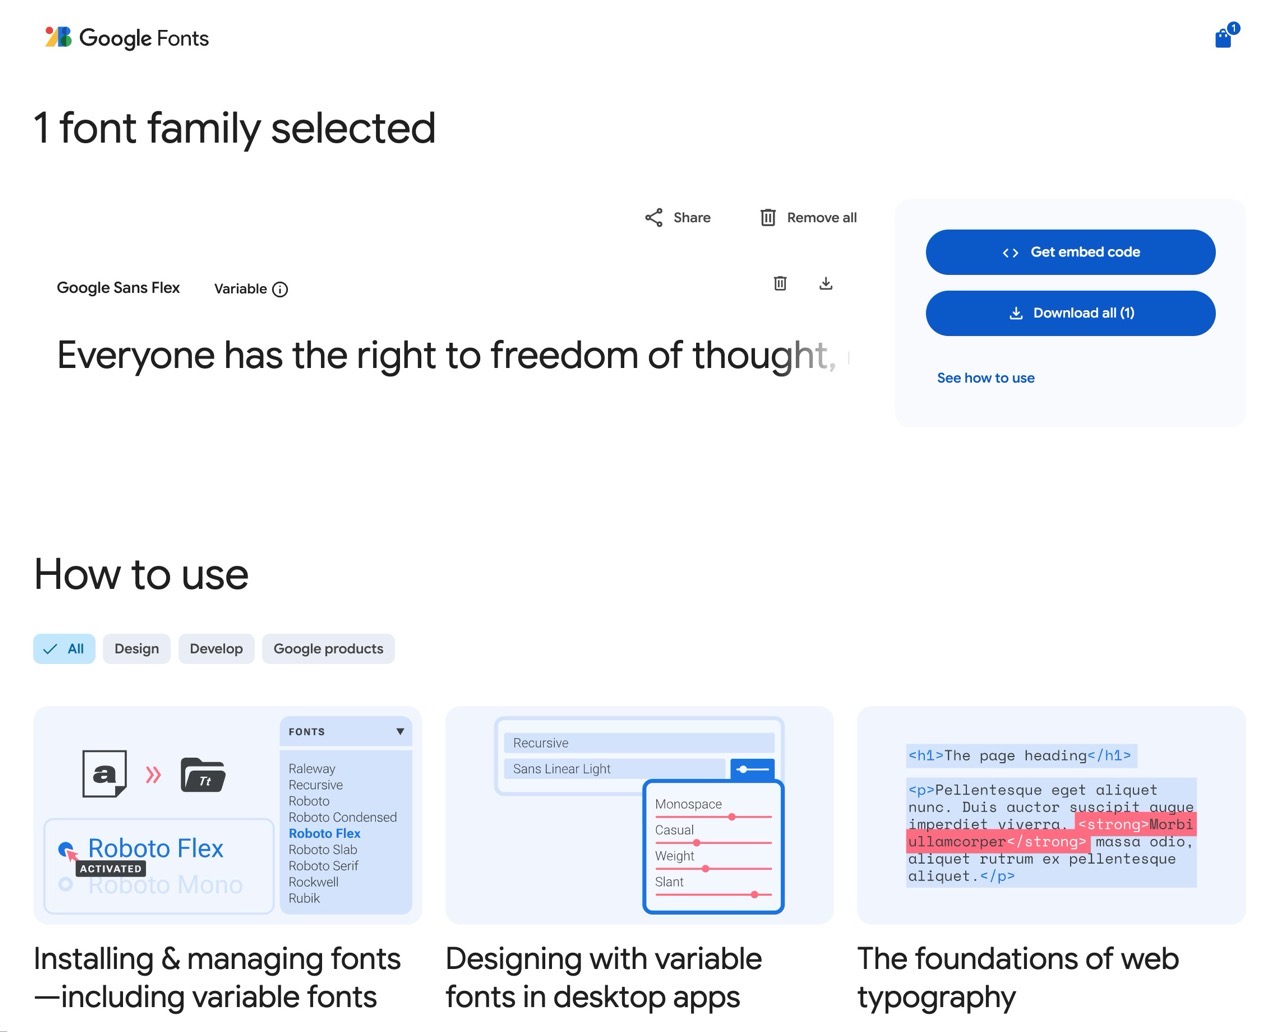Enable the Develop filter chip

pos(216,648)
